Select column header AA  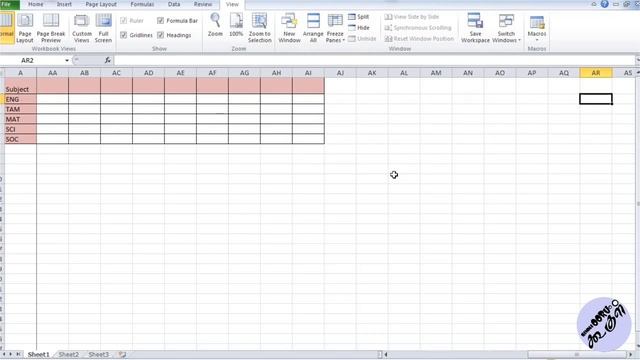53,73
